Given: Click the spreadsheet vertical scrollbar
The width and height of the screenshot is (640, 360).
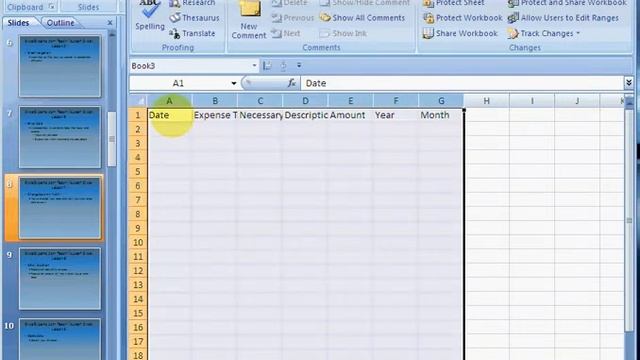Looking at the screenshot, I should [629, 220].
